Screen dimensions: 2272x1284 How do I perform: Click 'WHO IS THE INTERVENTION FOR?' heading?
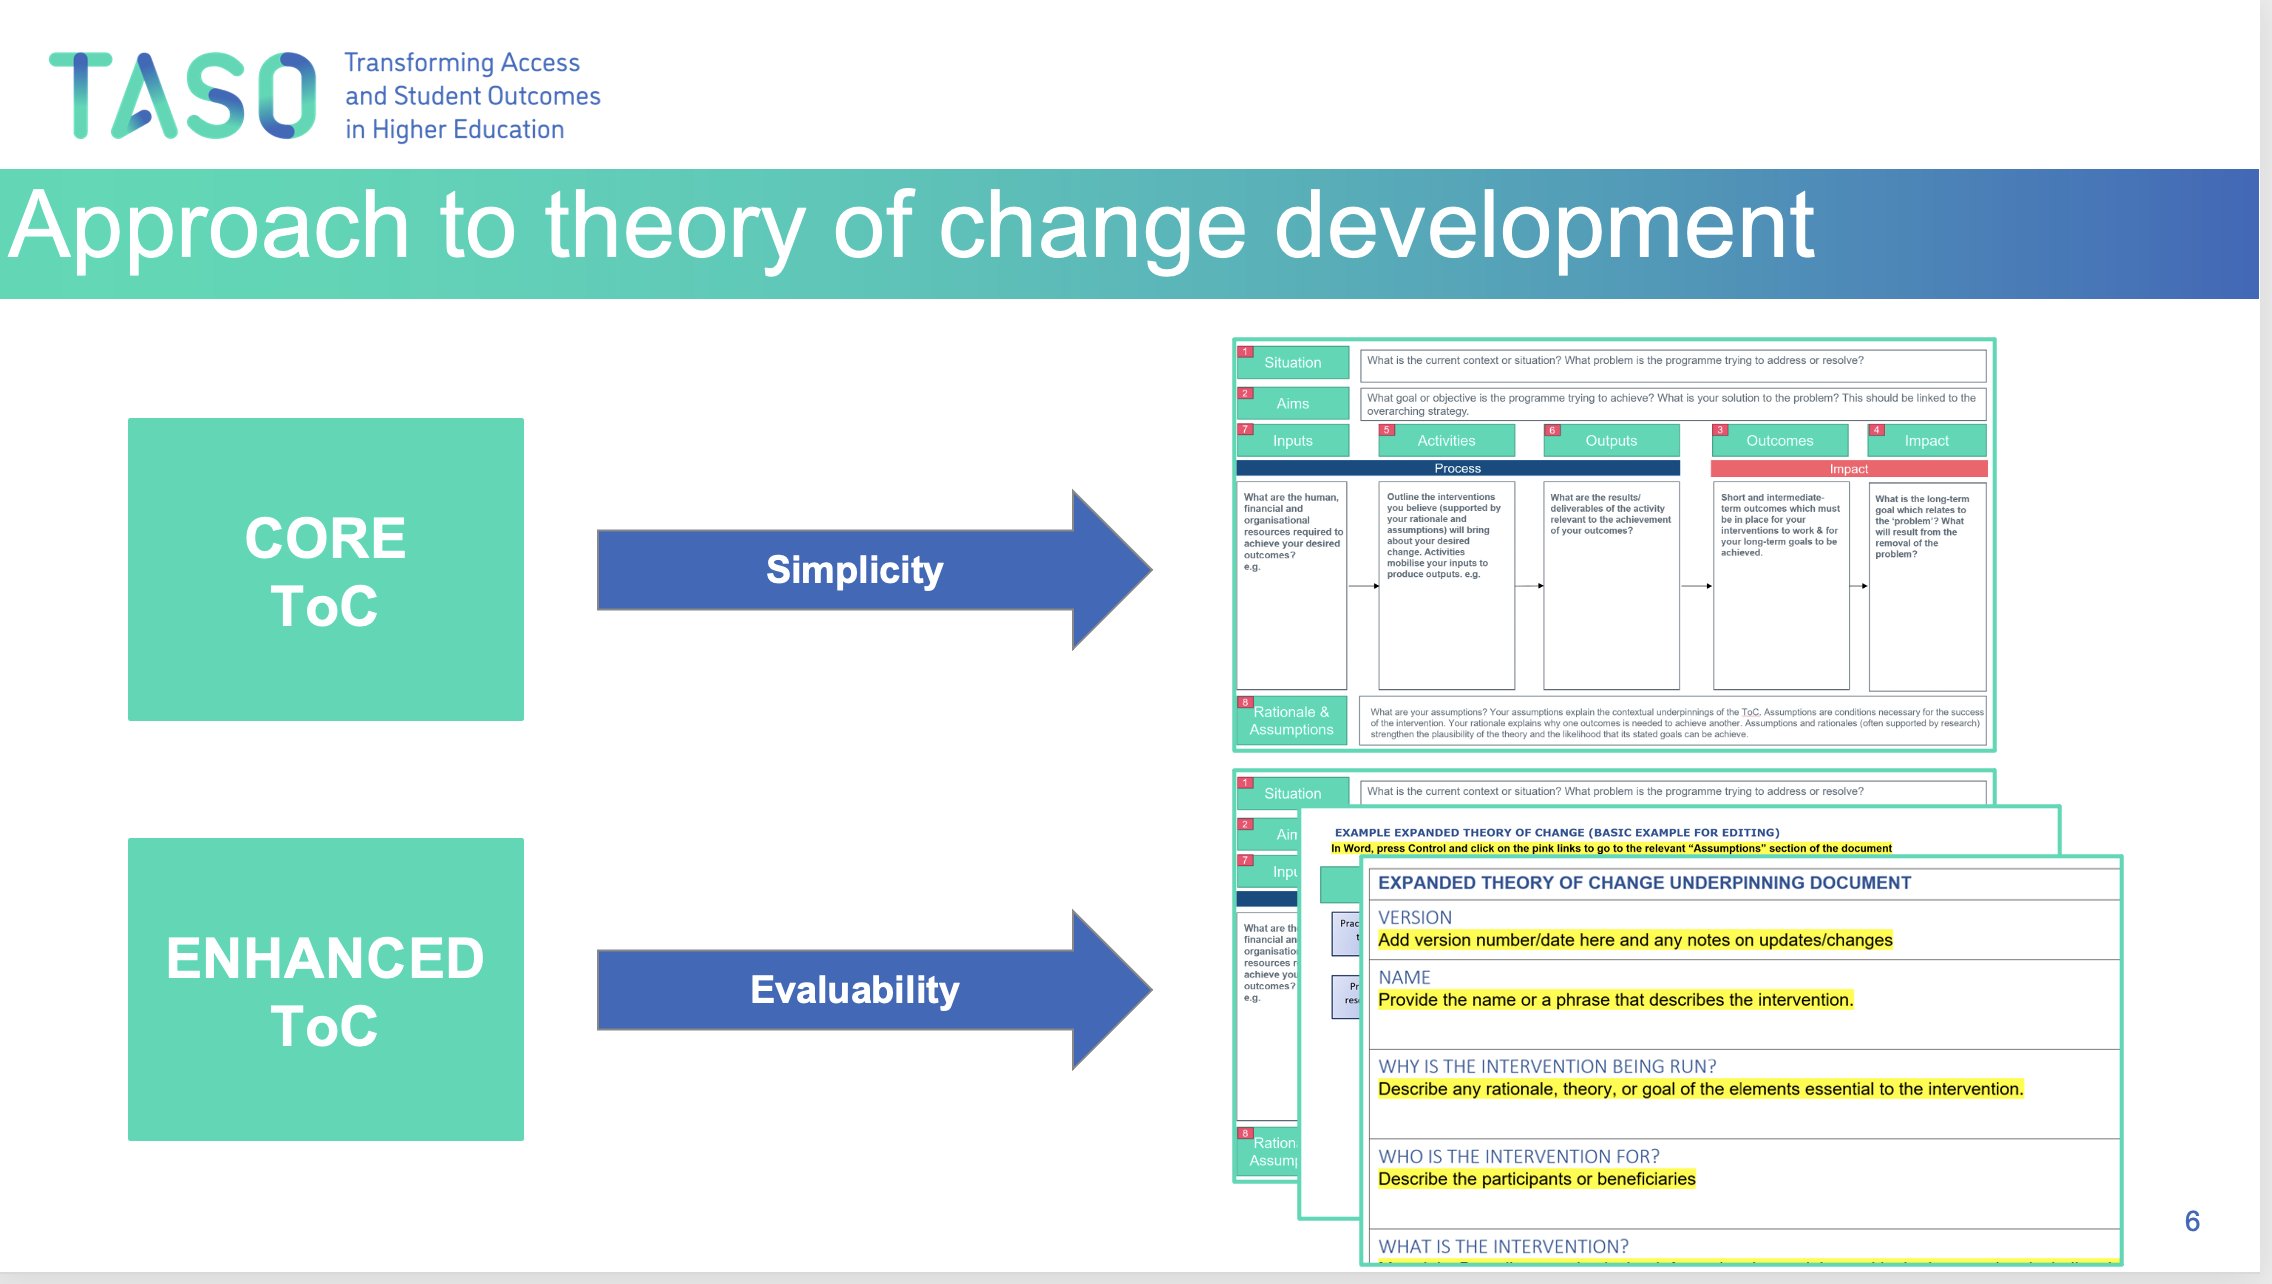tap(1518, 1156)
